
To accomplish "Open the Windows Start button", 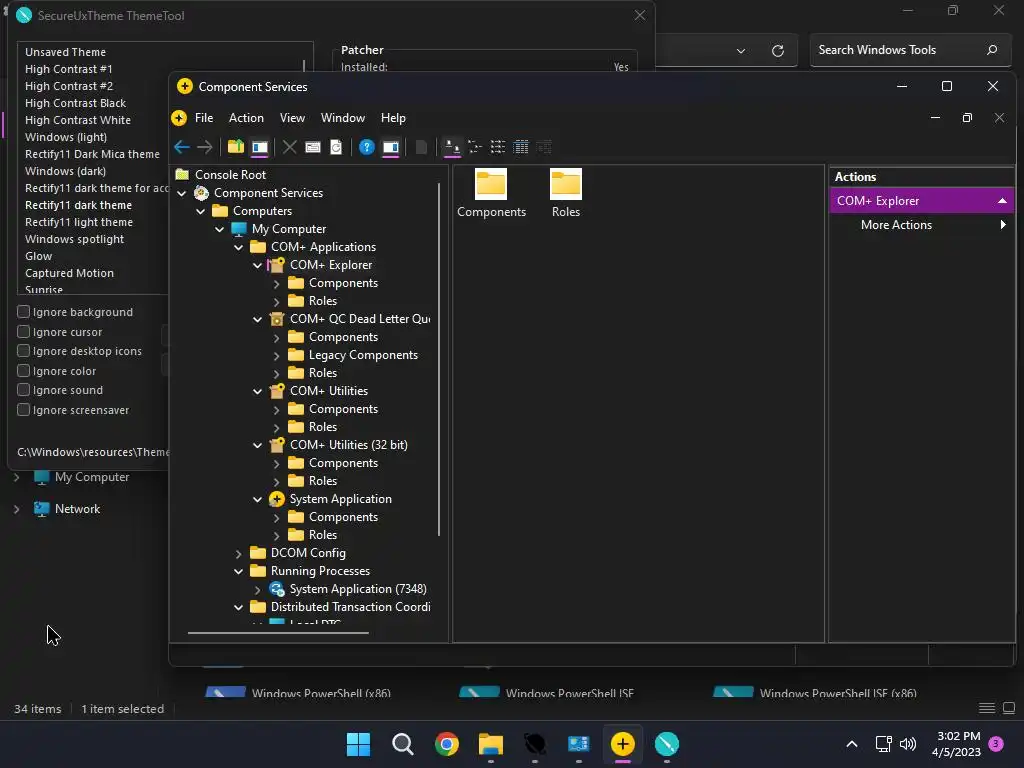I will point(359,744).
